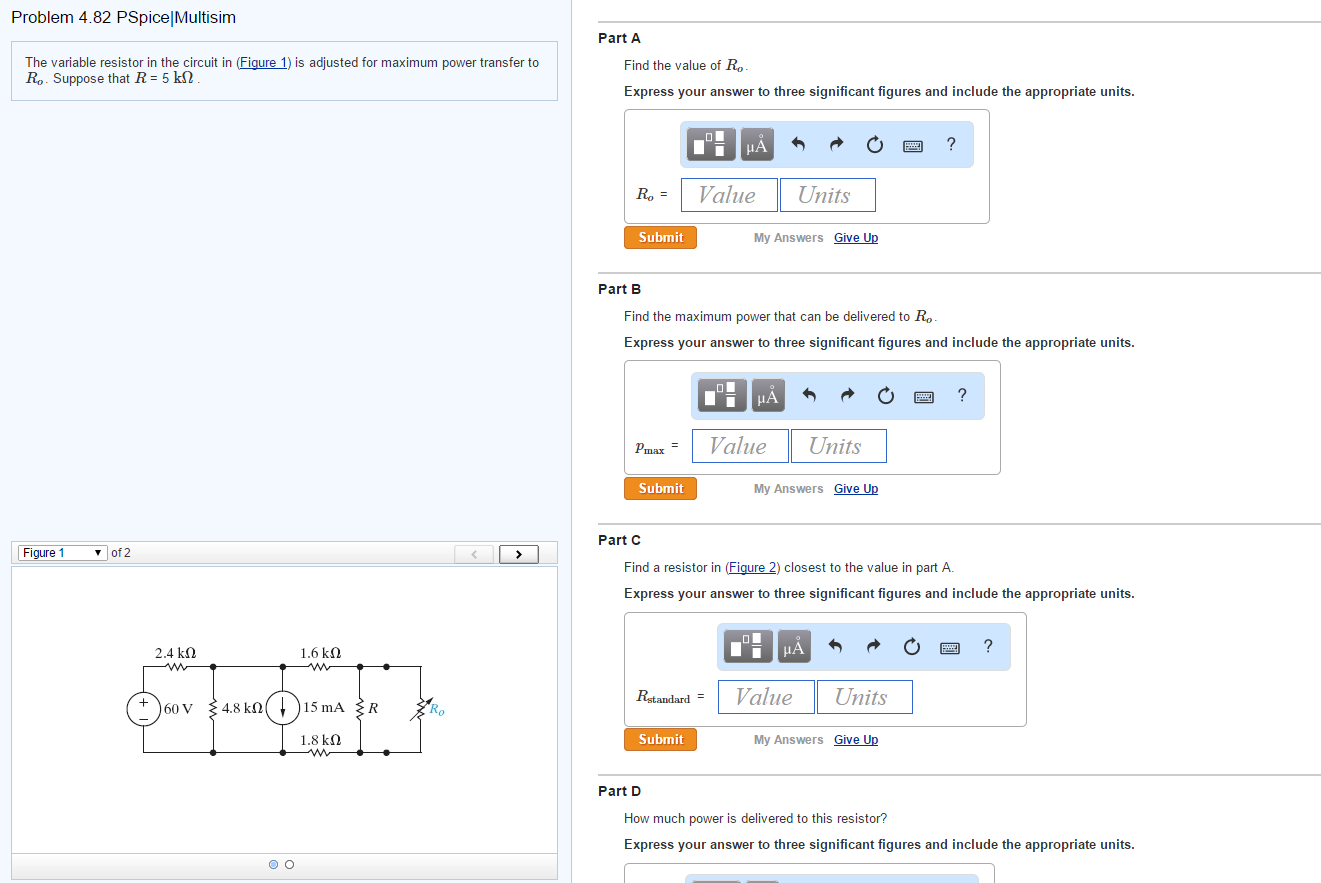Select the first pagination dot below the figure
This screenshot has width=1321, height=883.
(273, 864)
